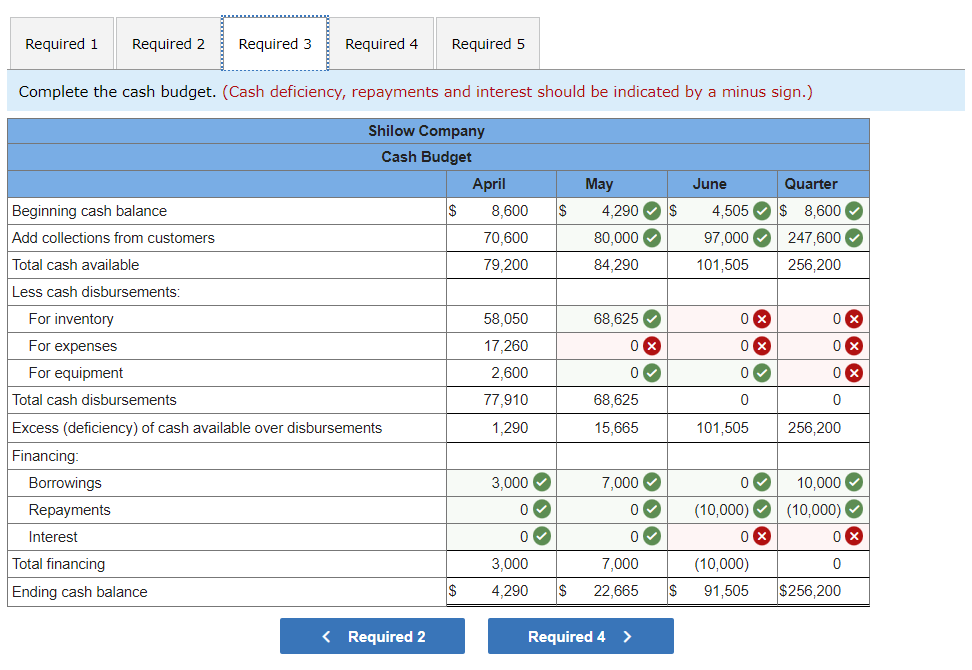
Task: Click the red X next to June inventory value
Action: coord(760,318)
